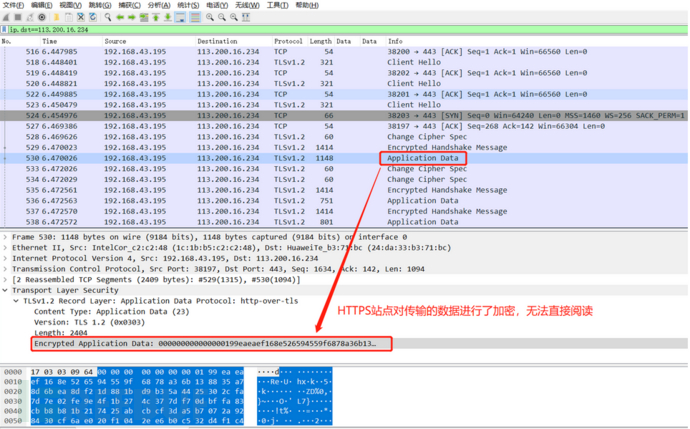The width and height of the screenshot is (690, 429).
Task: Click the capture options gear icon
Action: [x=42, y=17]
